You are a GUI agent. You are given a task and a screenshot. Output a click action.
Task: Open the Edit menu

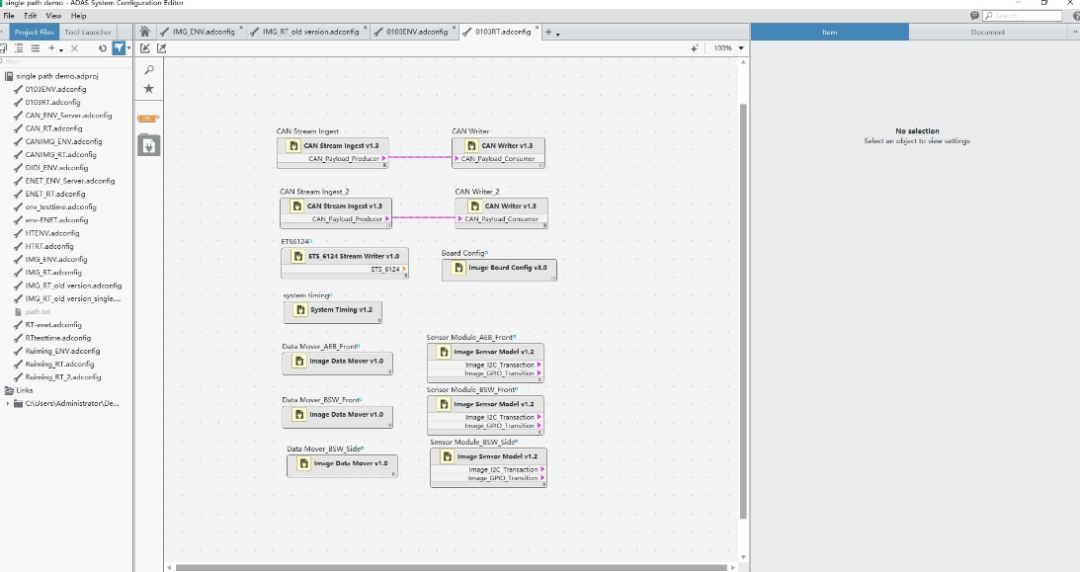31,16
